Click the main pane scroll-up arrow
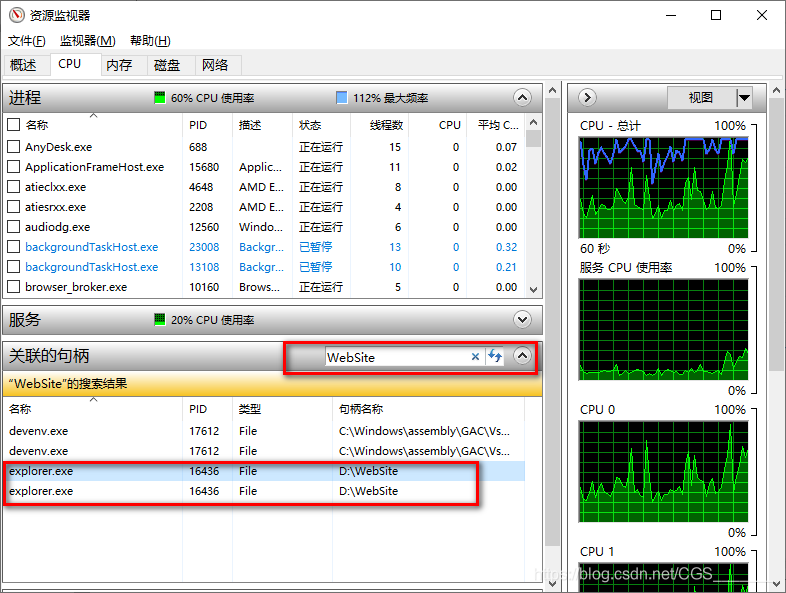Screen dimensions: 786x593 click(552, 91)
